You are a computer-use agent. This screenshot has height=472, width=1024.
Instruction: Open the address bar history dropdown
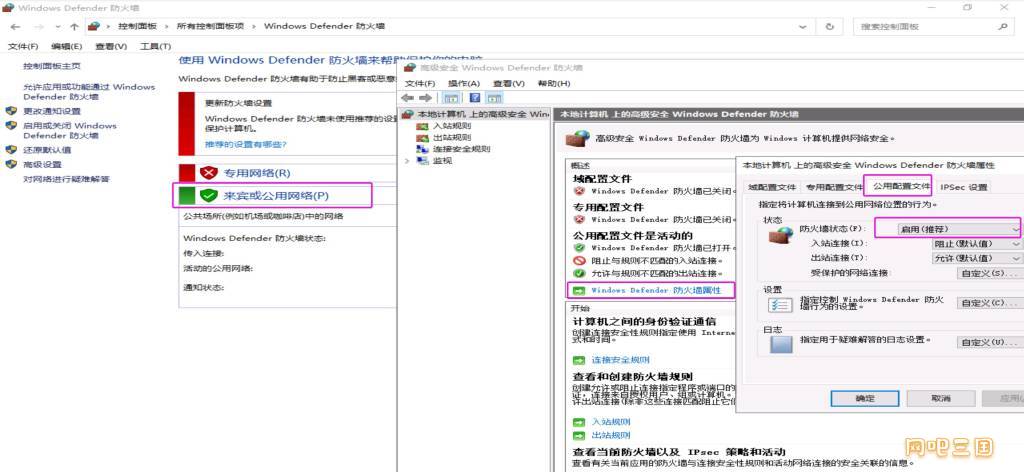point(803,27)
